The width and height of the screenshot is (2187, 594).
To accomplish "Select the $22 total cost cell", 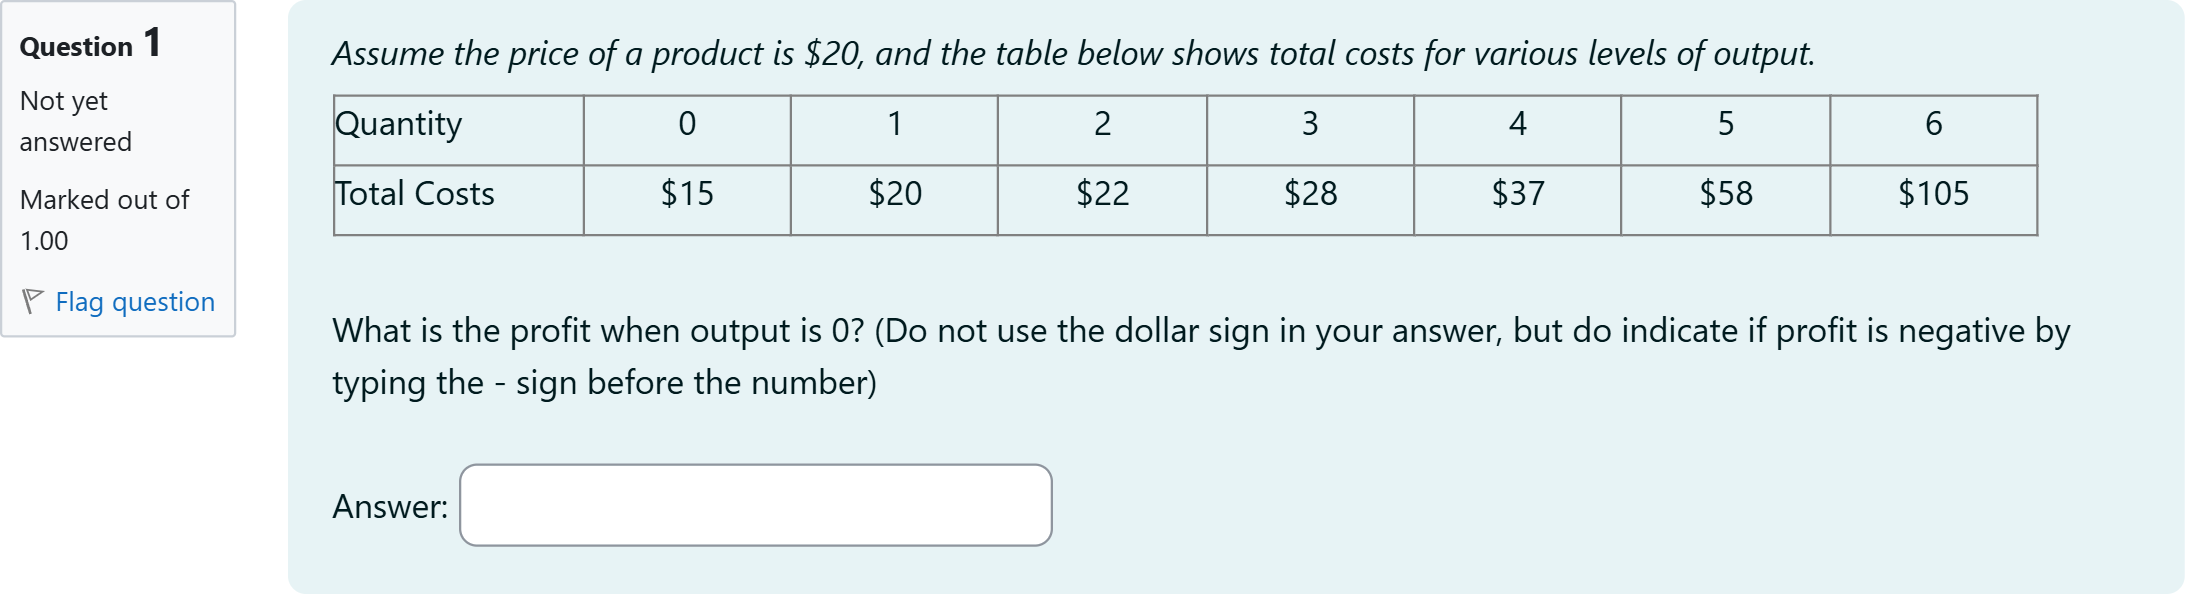I will pos(1102,193).
